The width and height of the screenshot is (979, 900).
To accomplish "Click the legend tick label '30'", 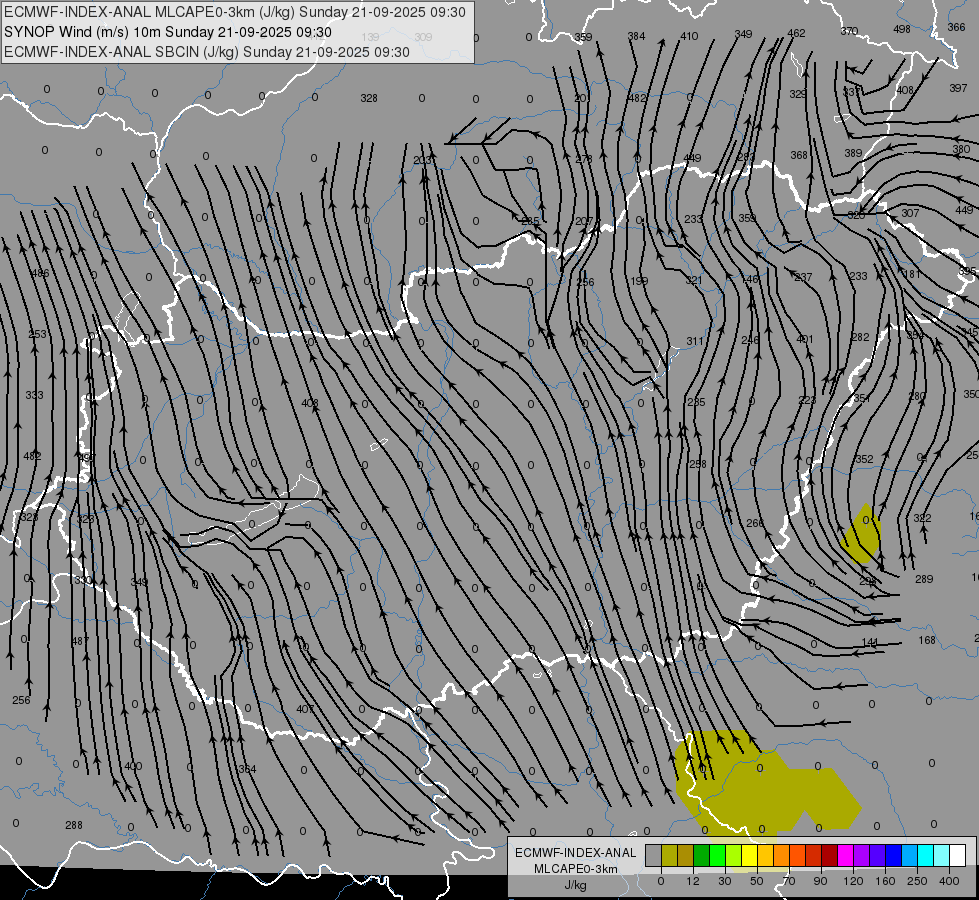I will tap(724, 881).
